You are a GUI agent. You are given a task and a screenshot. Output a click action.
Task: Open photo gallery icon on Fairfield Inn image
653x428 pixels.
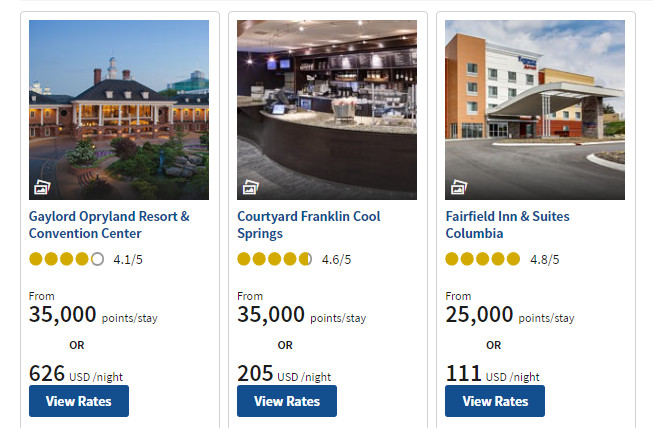tap(457, 187)
